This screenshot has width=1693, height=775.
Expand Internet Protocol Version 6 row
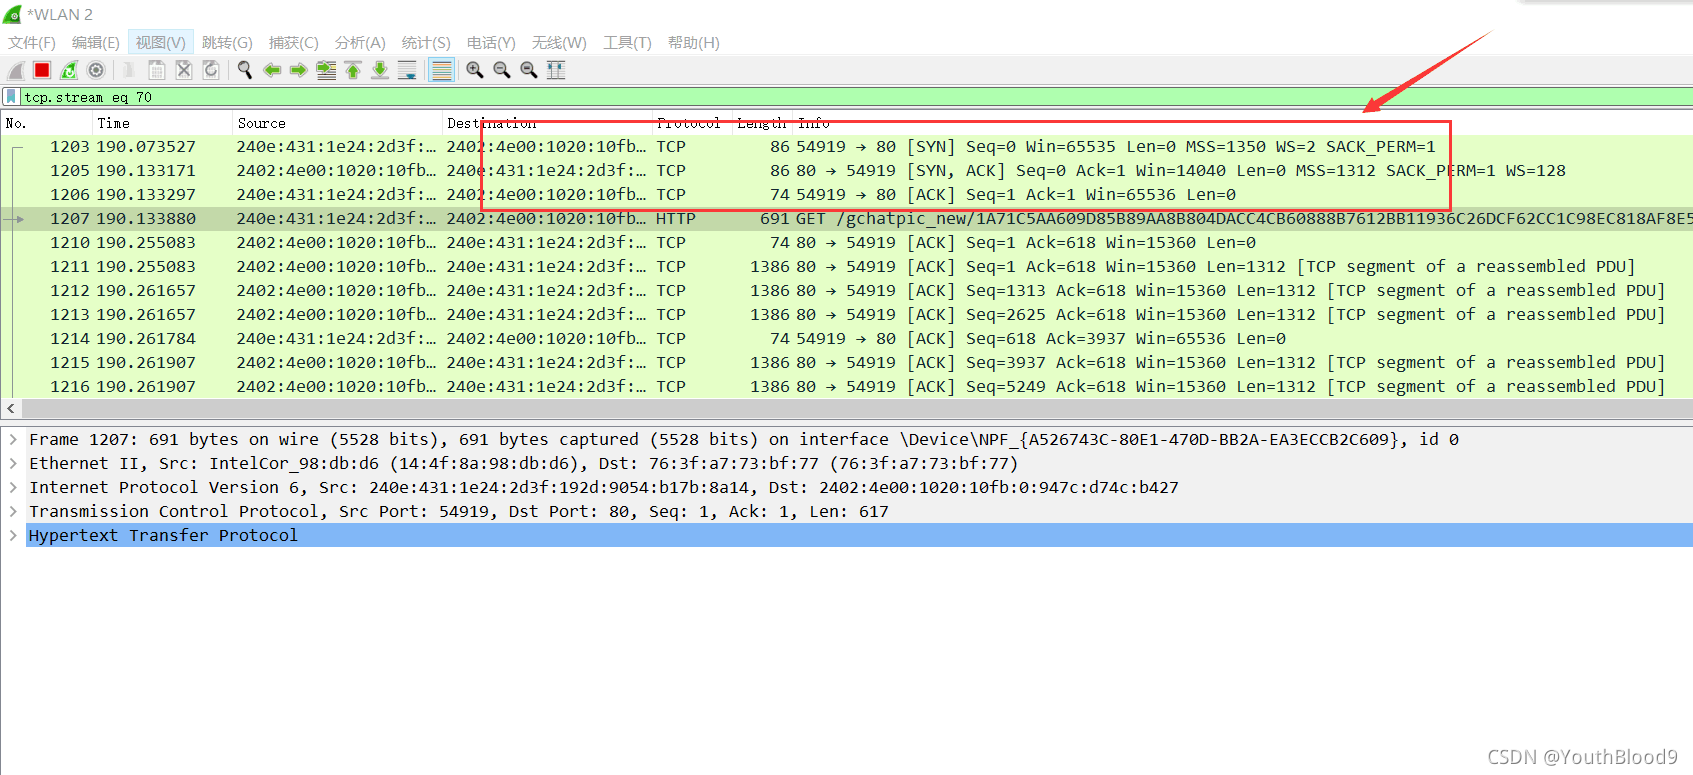click(x=13, y=487)
